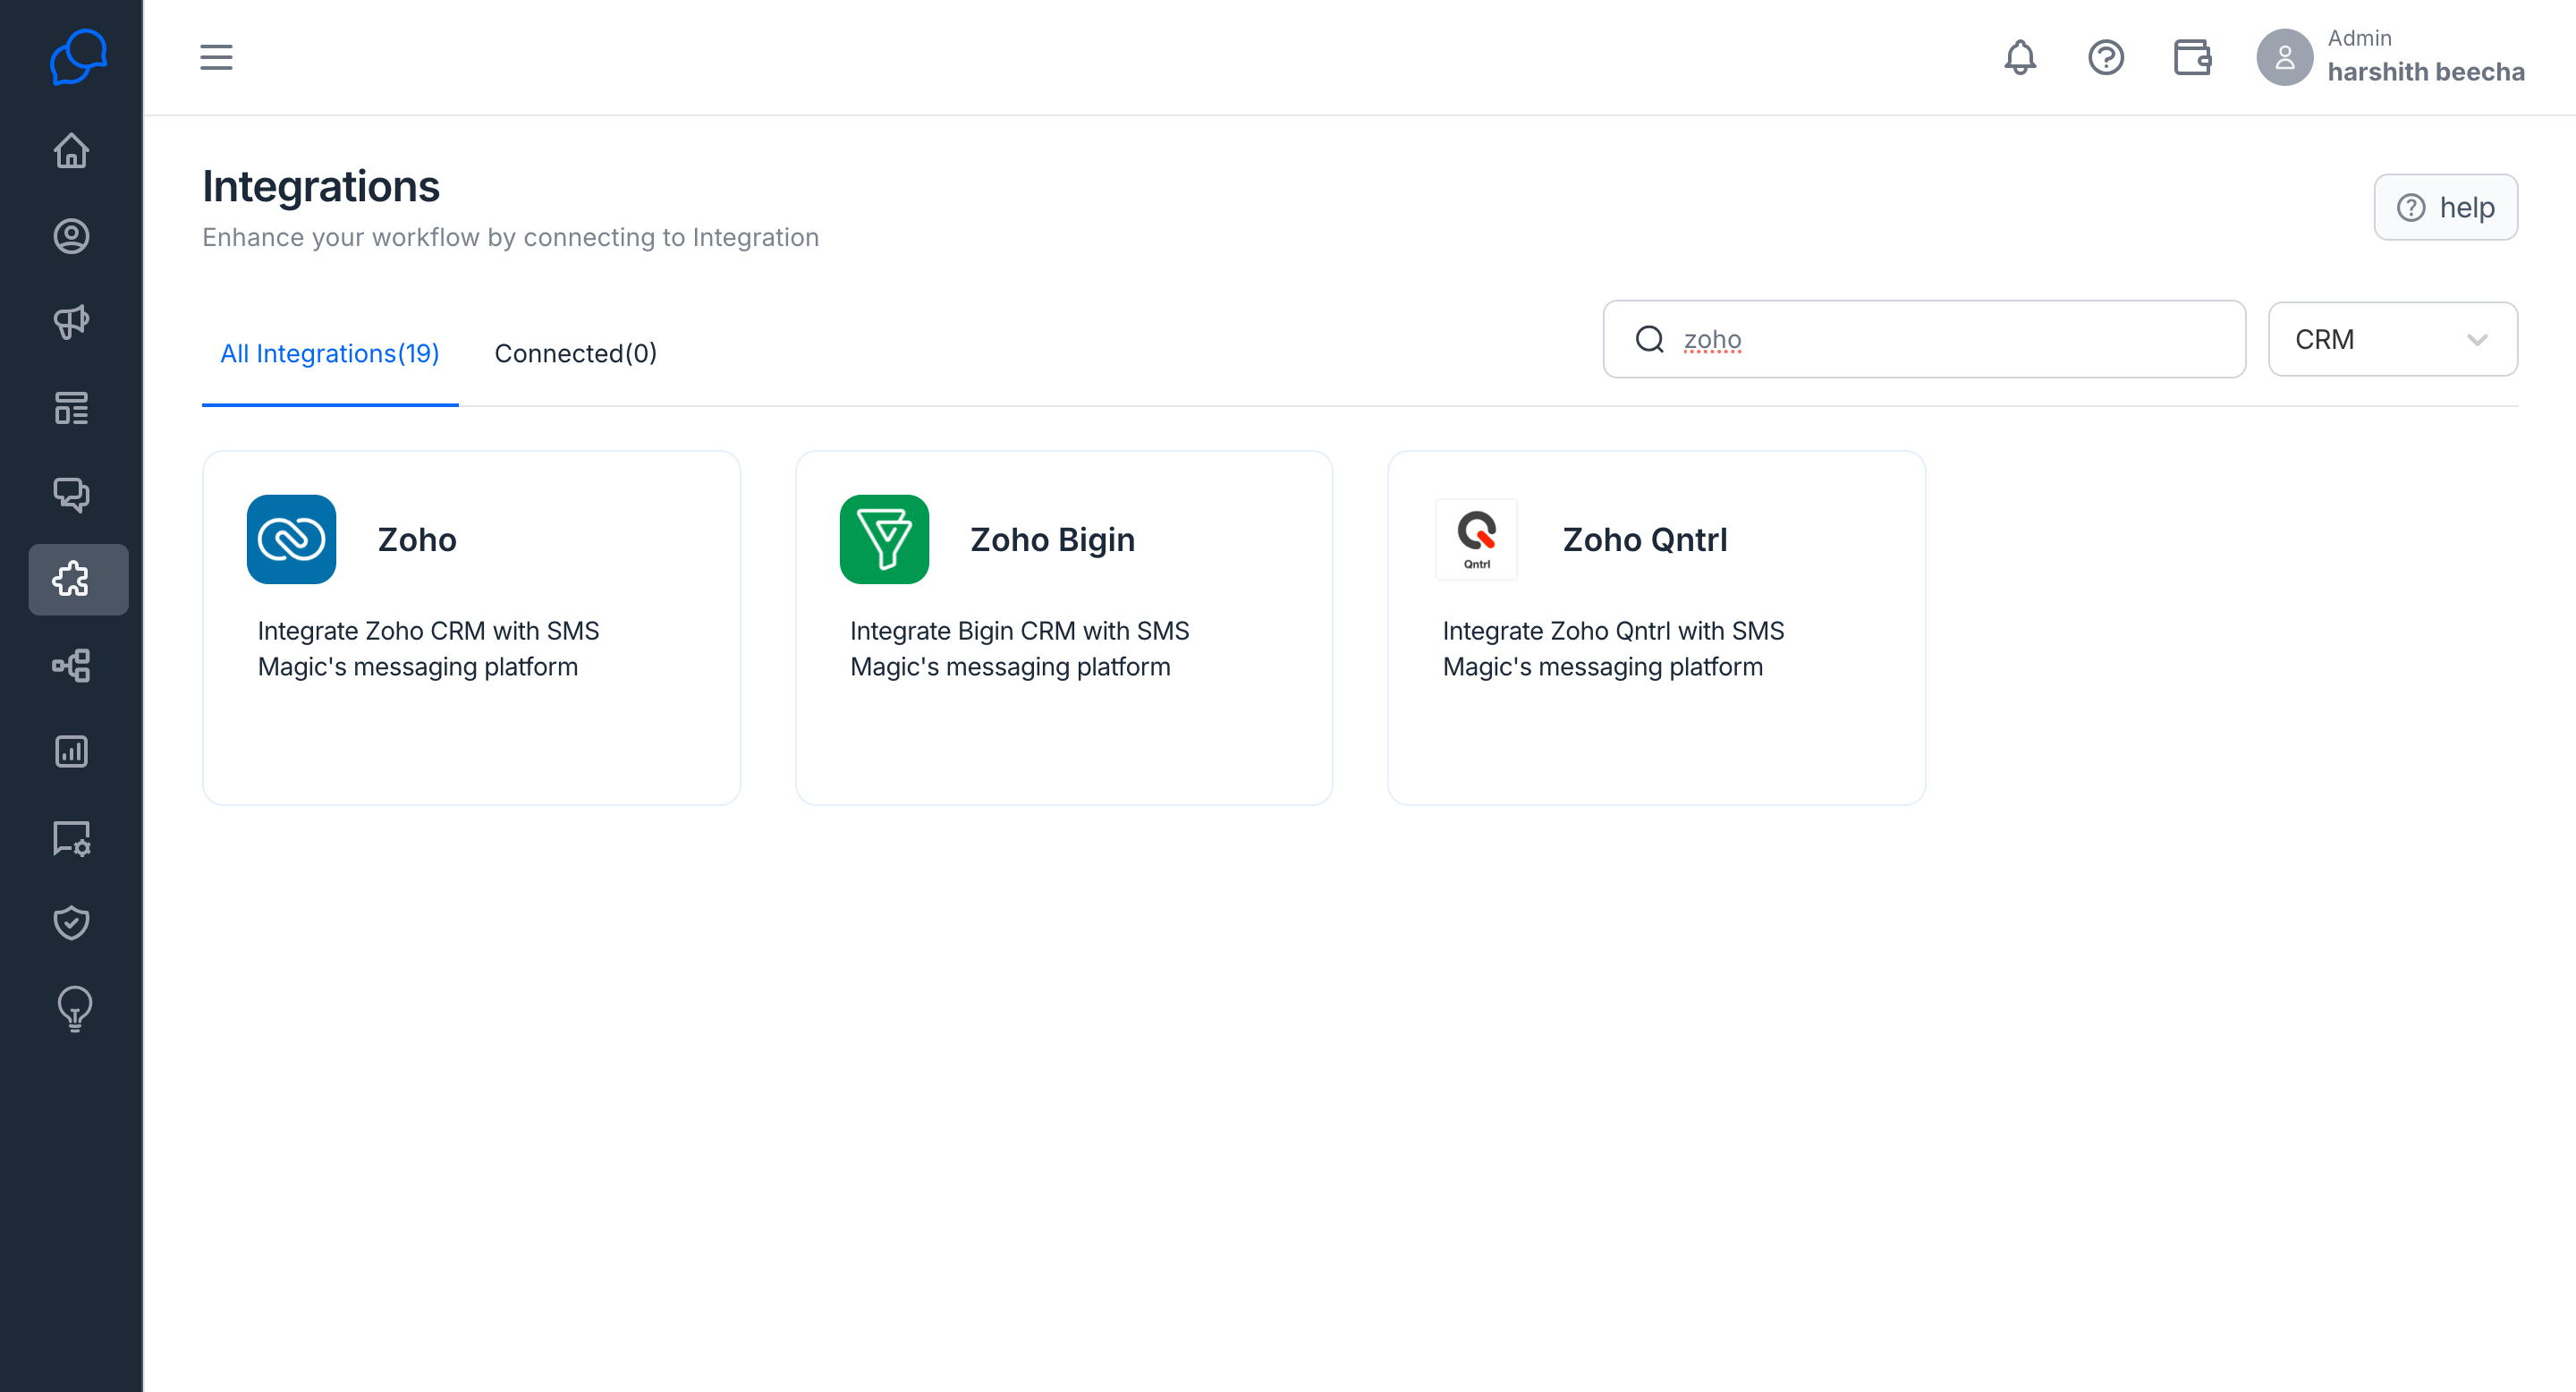2576x1392 pixels.
Task: Open the lightbulb ideas icon in sidebar
Action: click(74, 1009)
